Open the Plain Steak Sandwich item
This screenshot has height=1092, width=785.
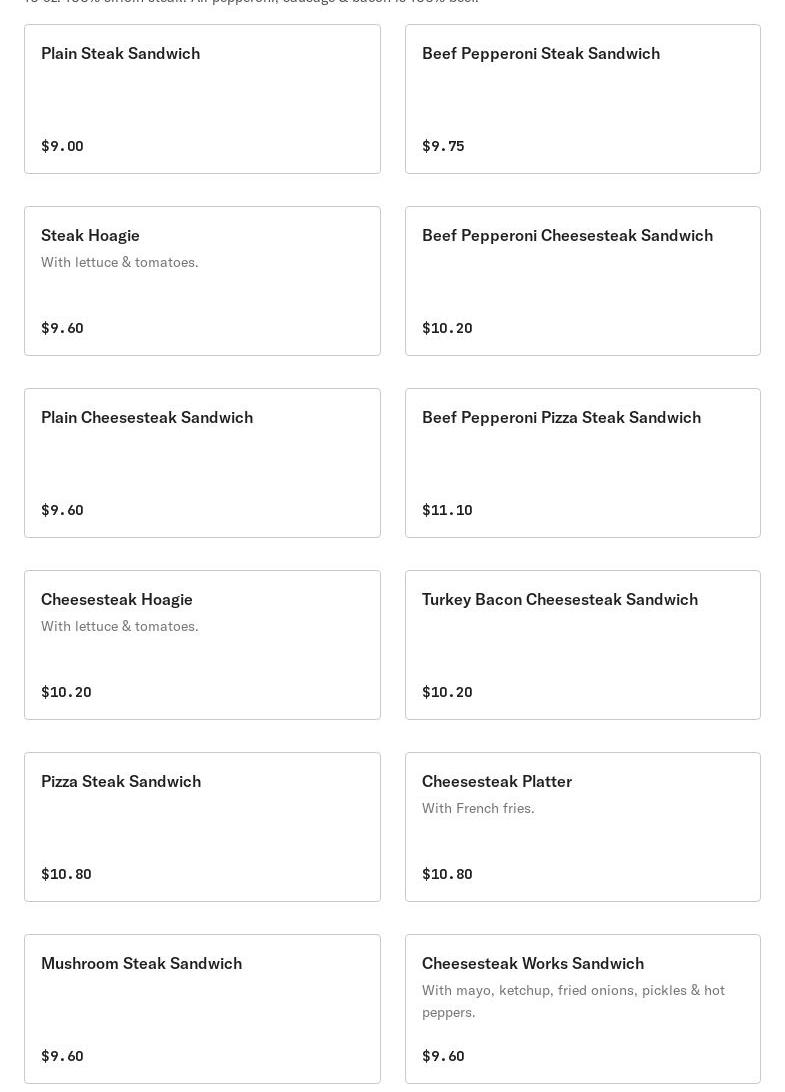120,54
